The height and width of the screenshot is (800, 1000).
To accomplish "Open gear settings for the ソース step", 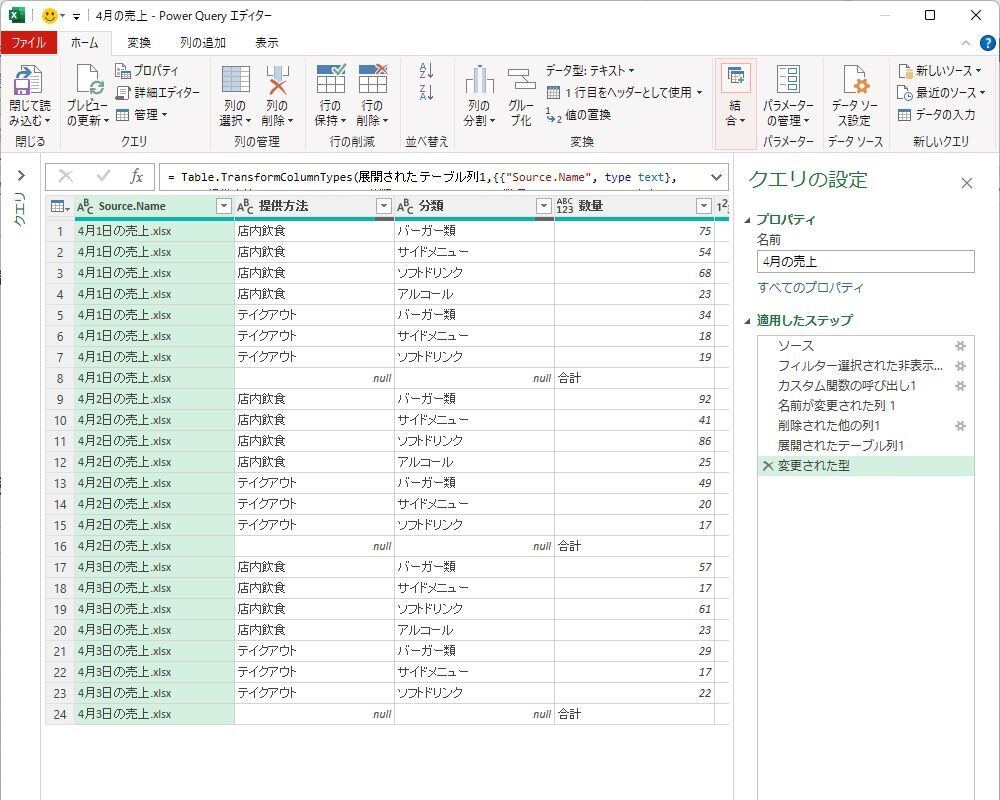I will tap(960, 346).
